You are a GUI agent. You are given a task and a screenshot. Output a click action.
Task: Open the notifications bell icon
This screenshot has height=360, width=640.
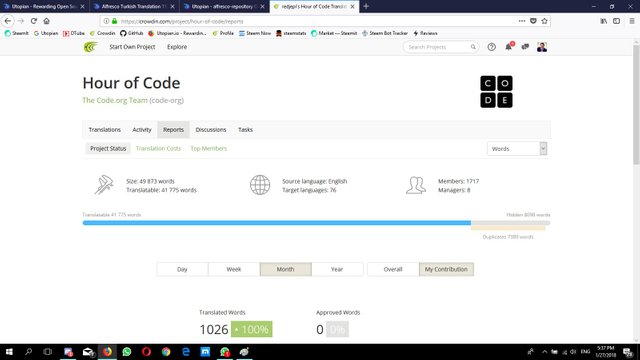click(509, 47)
